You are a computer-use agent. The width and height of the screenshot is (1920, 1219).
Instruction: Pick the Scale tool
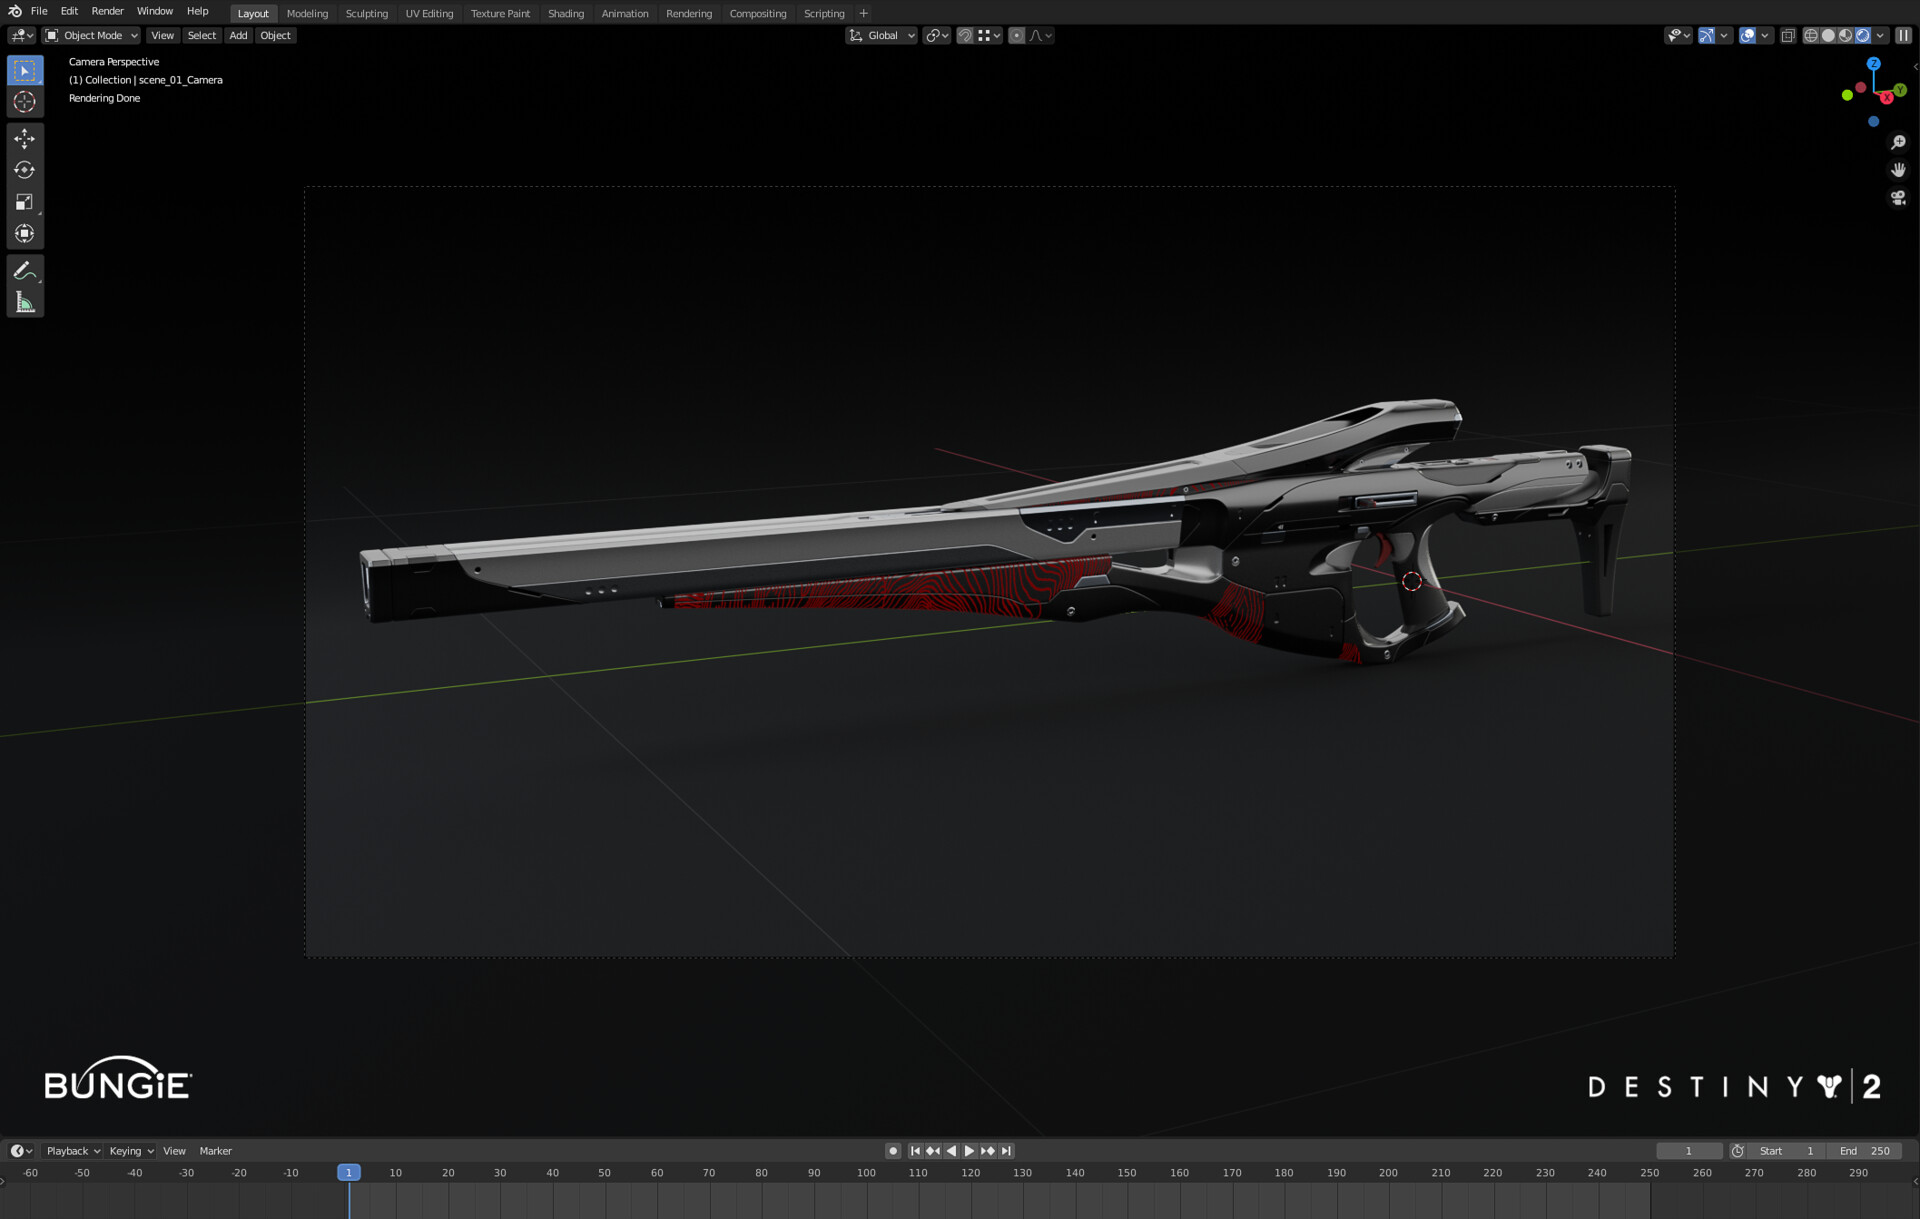coord(25,202)
